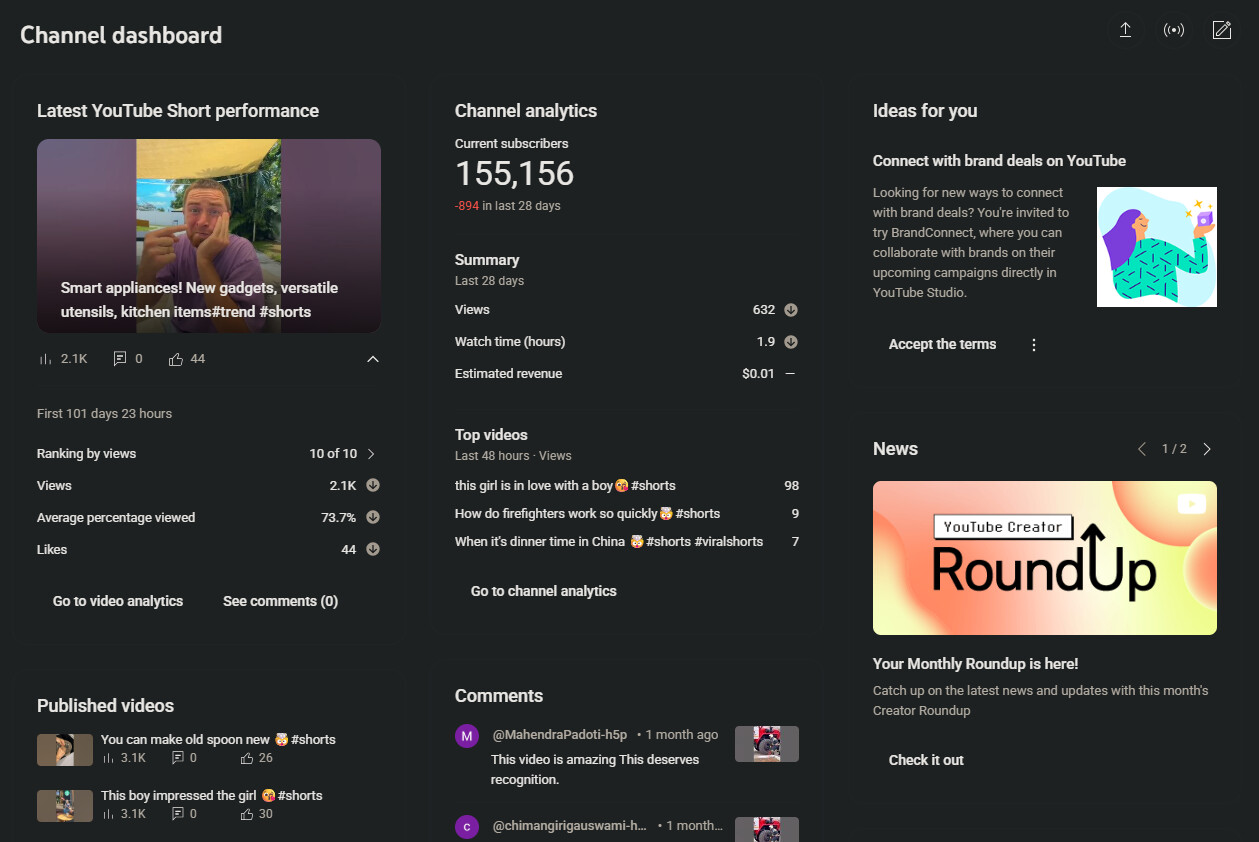1259x842 pixels.
Task: Click the Go live broadcast icon
Action: (1174, 30)
